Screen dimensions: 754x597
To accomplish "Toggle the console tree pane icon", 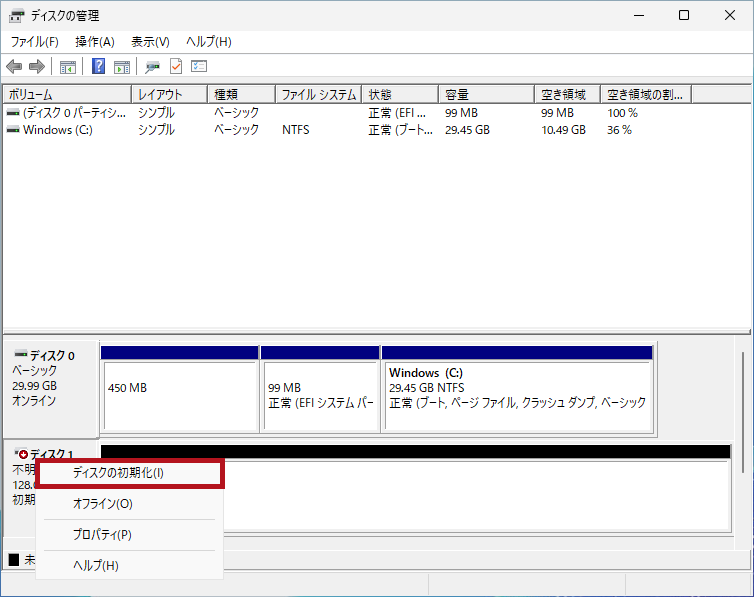I will [68, 67].
